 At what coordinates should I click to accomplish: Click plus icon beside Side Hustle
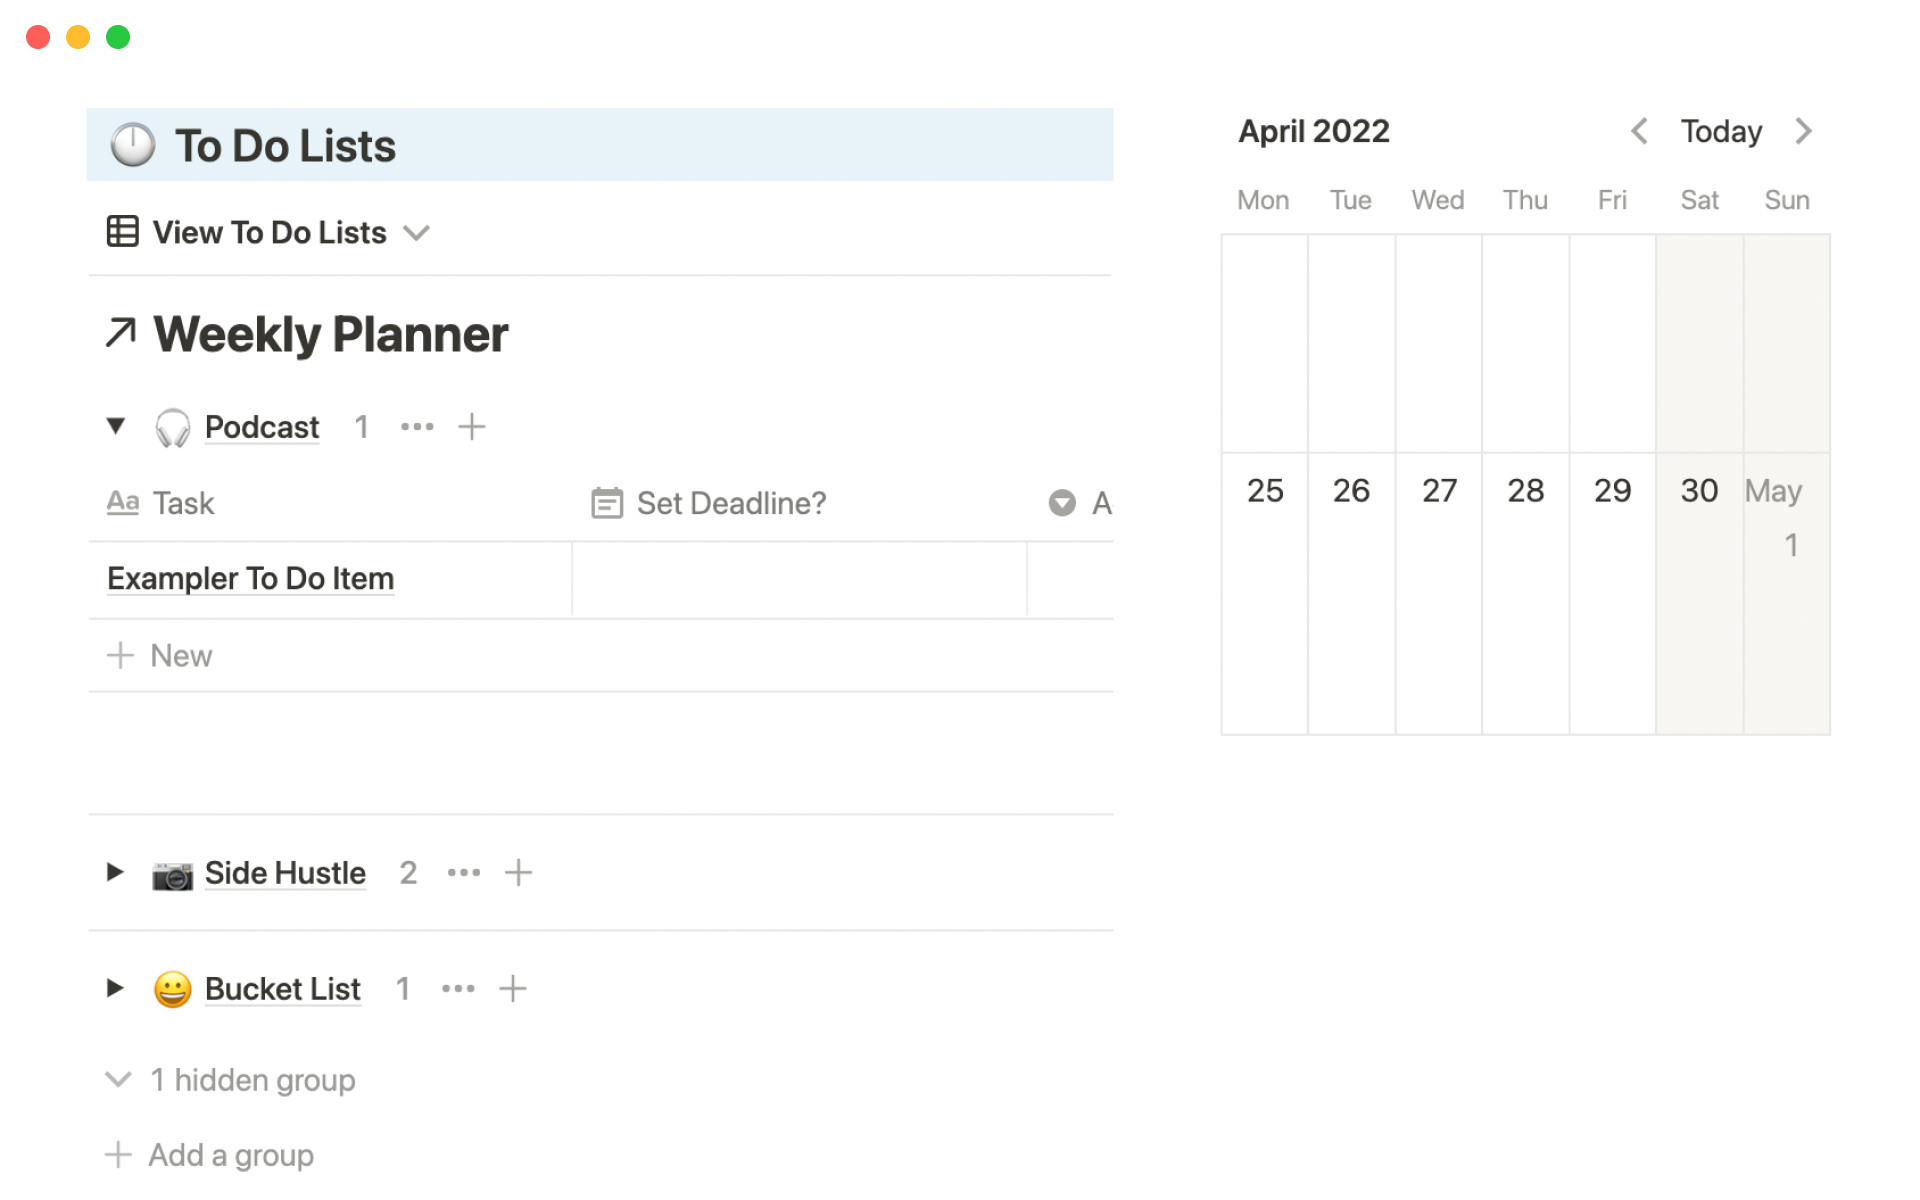(x=518, y=873)
